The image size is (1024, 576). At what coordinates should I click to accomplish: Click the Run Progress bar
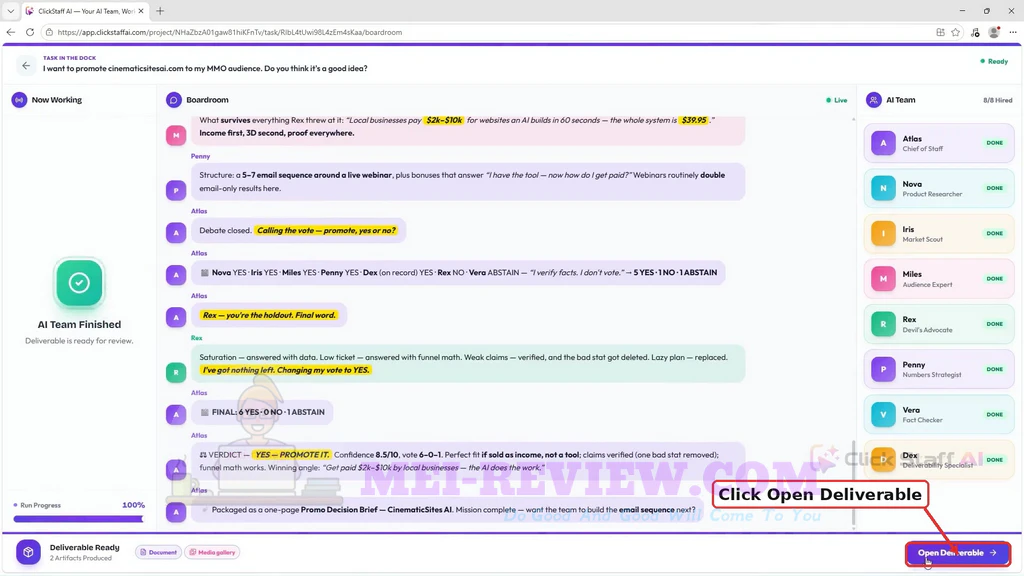pyautogui.click(x=78, y=519)
